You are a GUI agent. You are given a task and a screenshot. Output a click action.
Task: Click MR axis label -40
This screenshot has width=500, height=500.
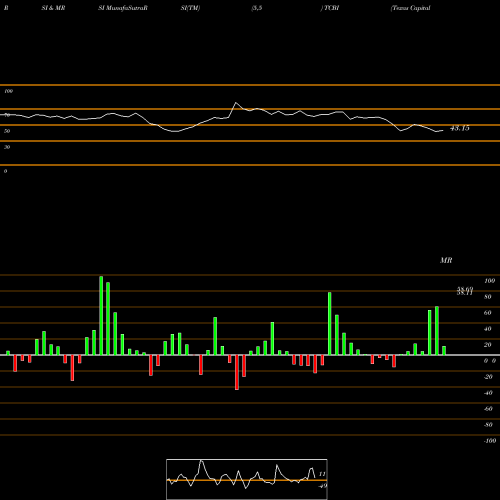click(x=488, y=393)
